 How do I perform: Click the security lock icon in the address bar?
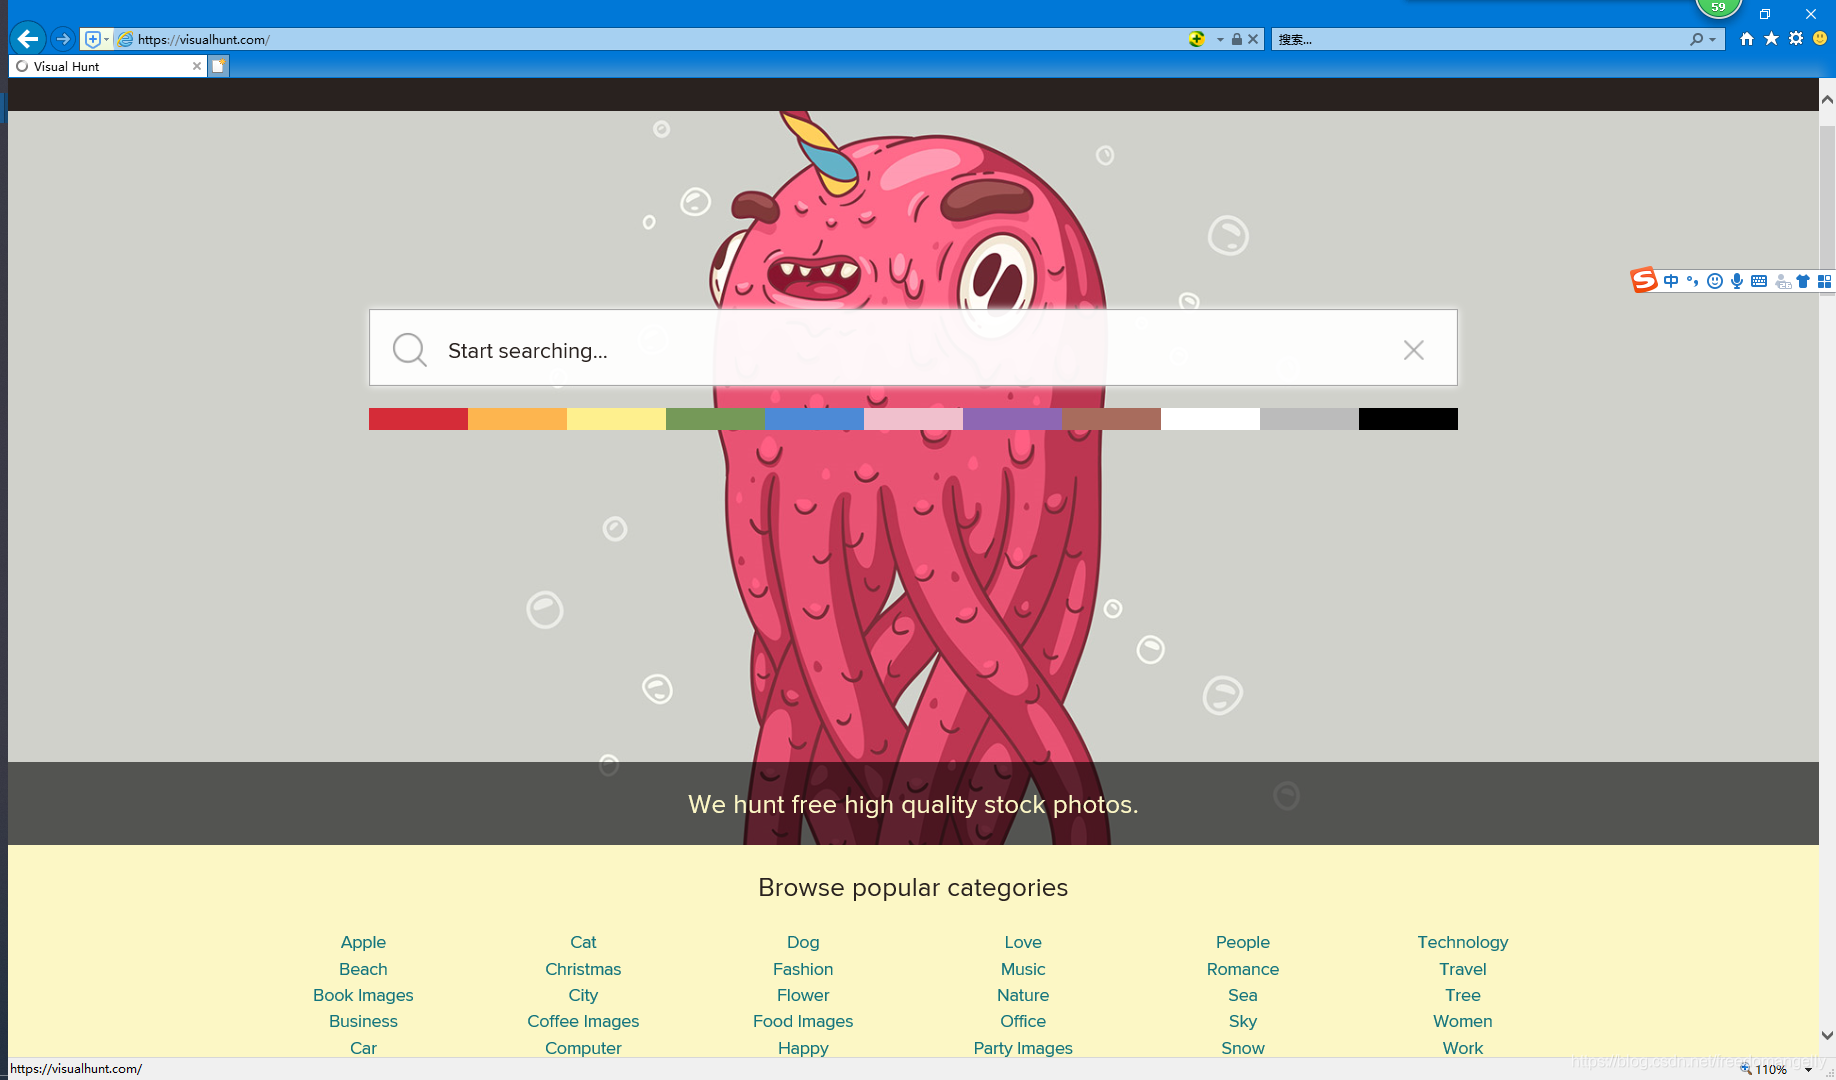pyautogui.click(x=1237, y=39)
